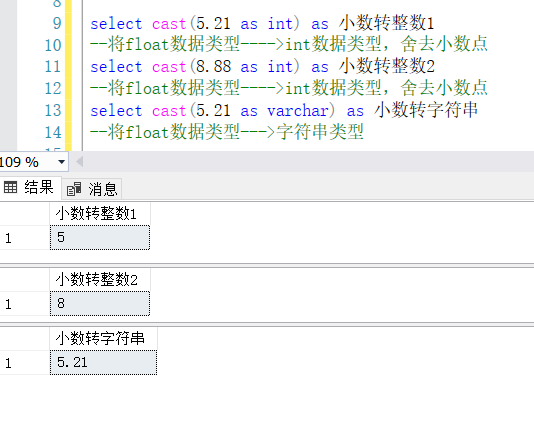This screenshot has height=421, width=534.
Task: Click the varchar keyword on line 13
Action: pos(298,111)
